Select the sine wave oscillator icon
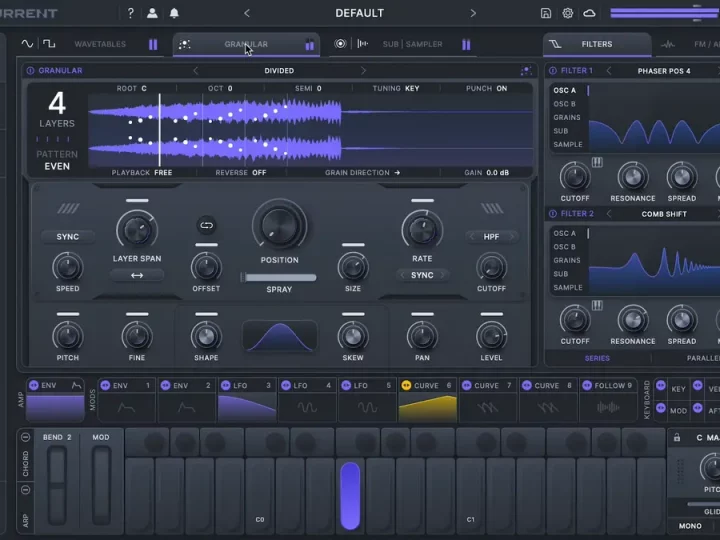 pos(27,44)
